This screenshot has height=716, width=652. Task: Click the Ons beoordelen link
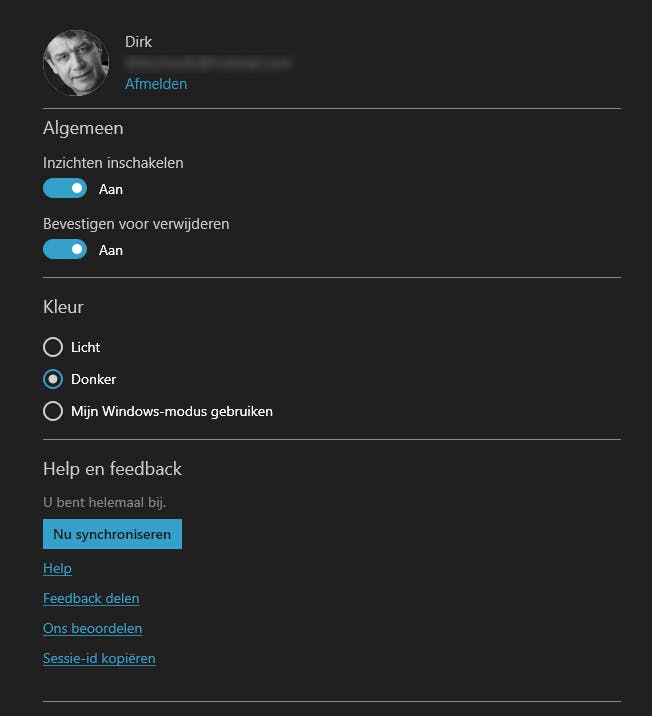coord(92,628)
